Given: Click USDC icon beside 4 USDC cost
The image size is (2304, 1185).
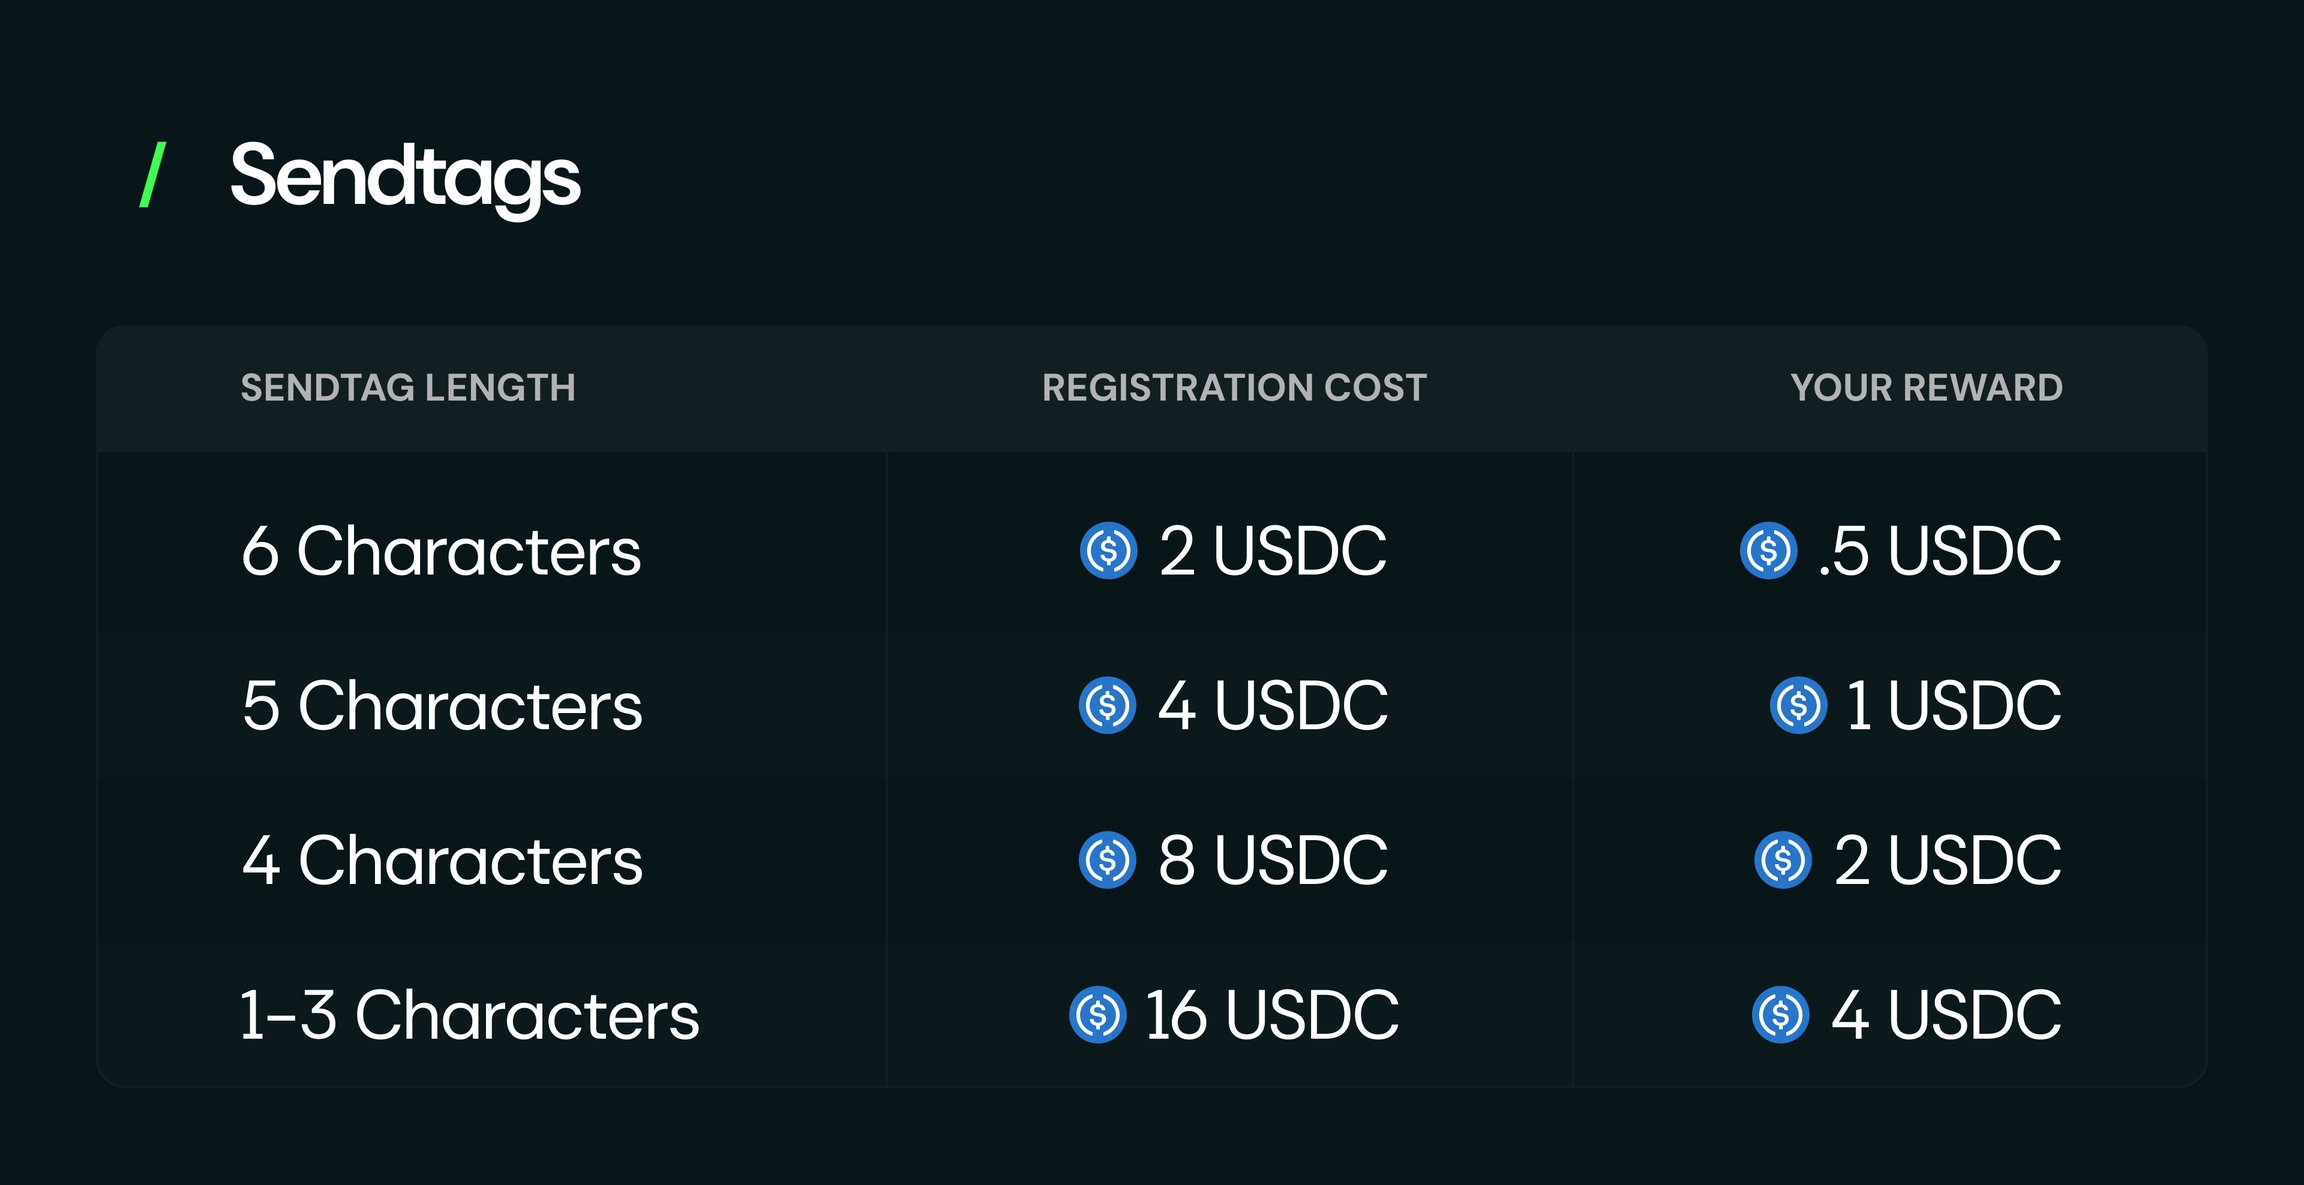Looking at the screenshot, I should coord(1107,705).
